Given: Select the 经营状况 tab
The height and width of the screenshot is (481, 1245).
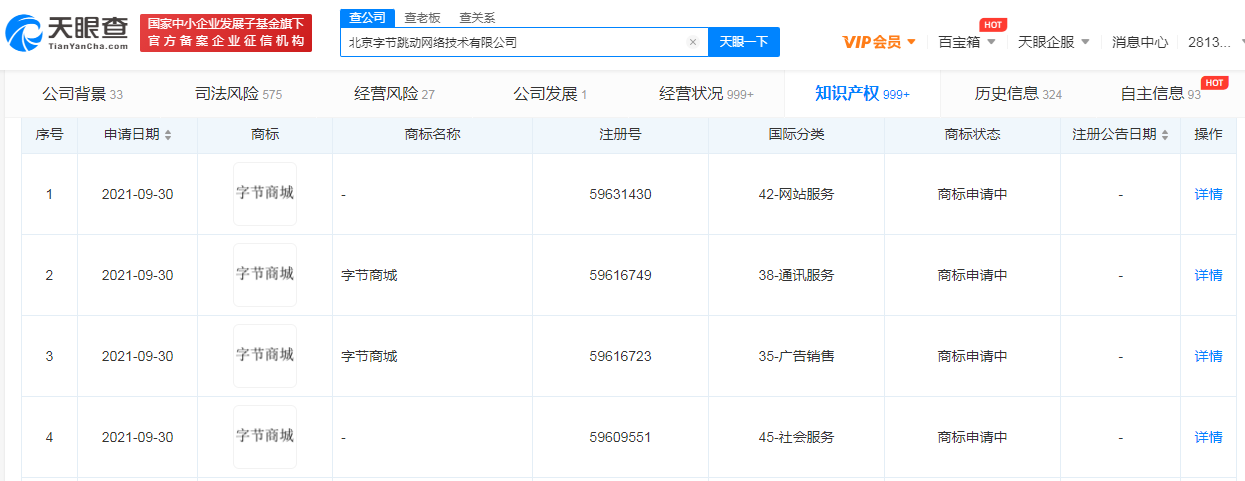Looking at the screenshot, I should click(706, 94).
